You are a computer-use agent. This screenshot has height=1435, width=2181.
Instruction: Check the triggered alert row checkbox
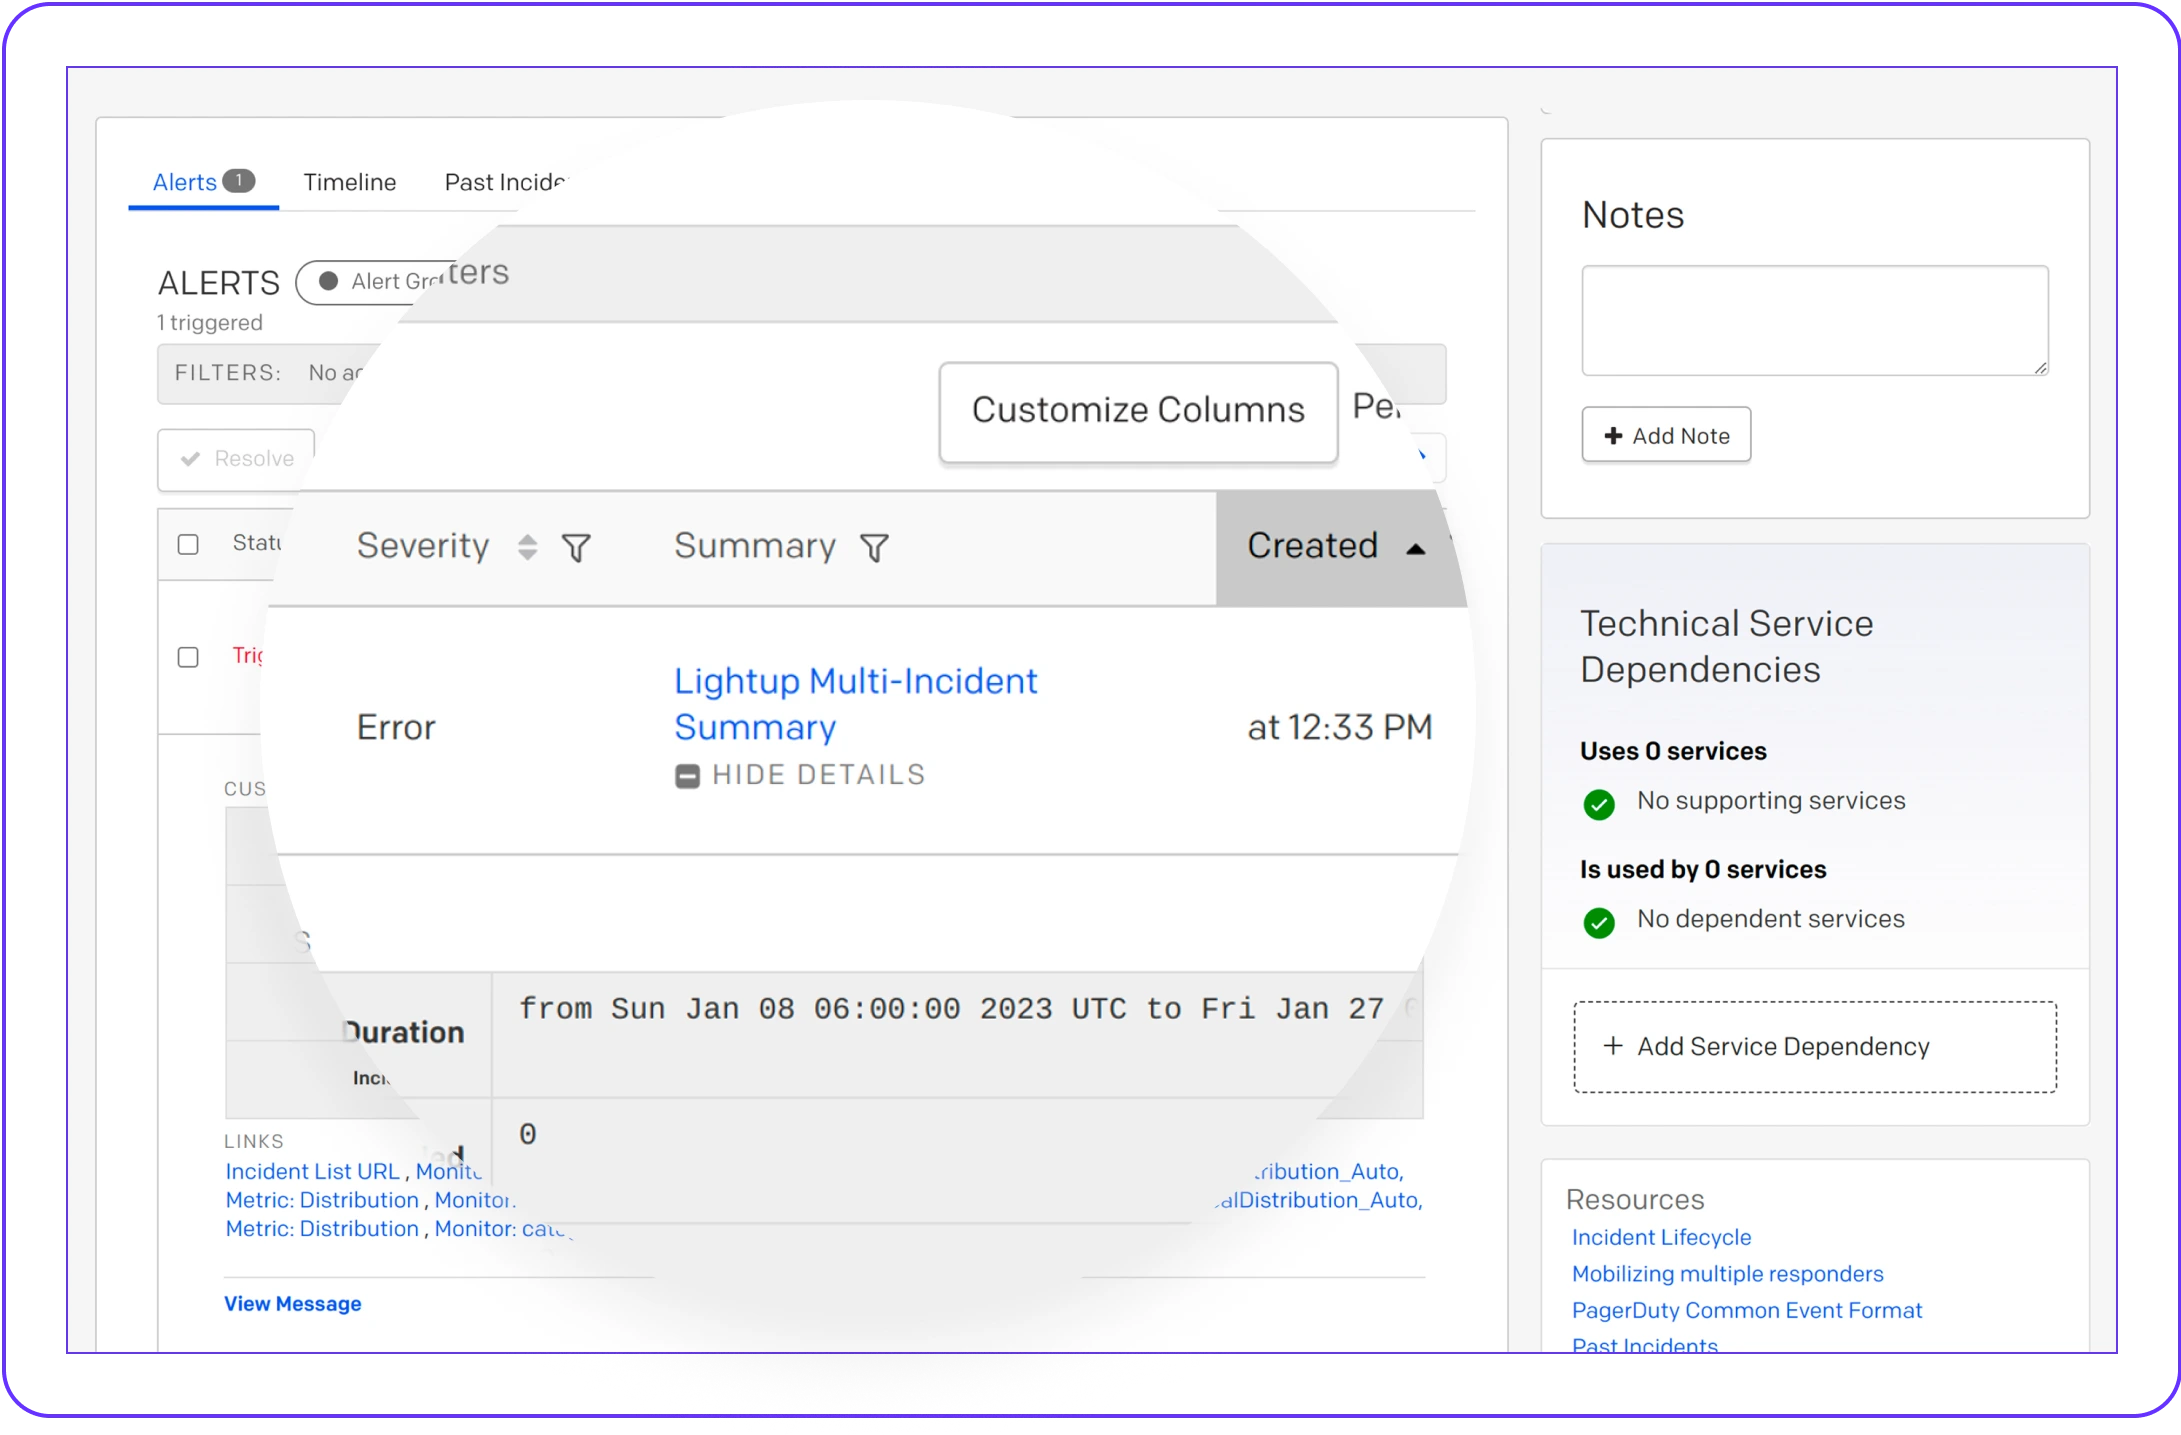coord(188,657)
